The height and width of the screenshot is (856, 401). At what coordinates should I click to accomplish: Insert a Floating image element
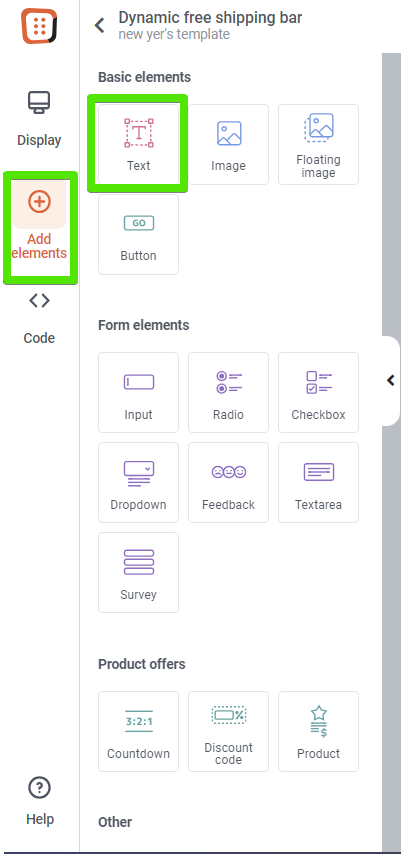click(x=319, y=144)
